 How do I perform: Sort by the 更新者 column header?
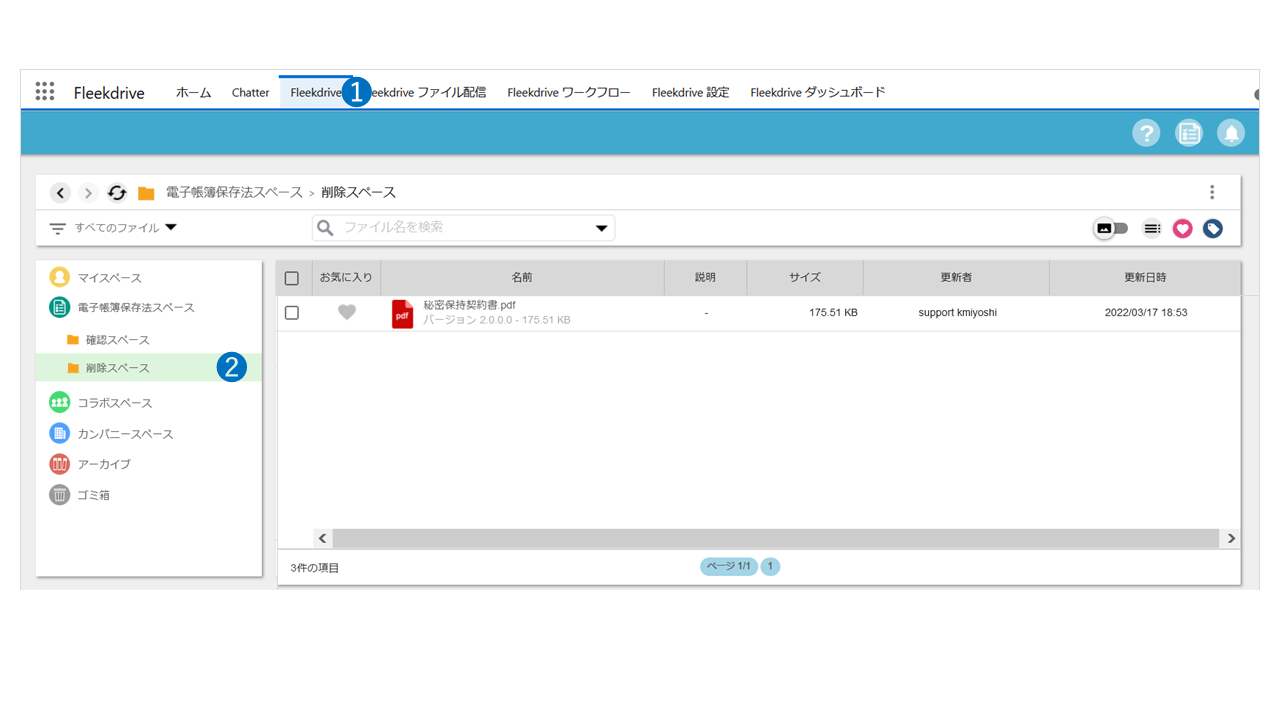(956, 278)
